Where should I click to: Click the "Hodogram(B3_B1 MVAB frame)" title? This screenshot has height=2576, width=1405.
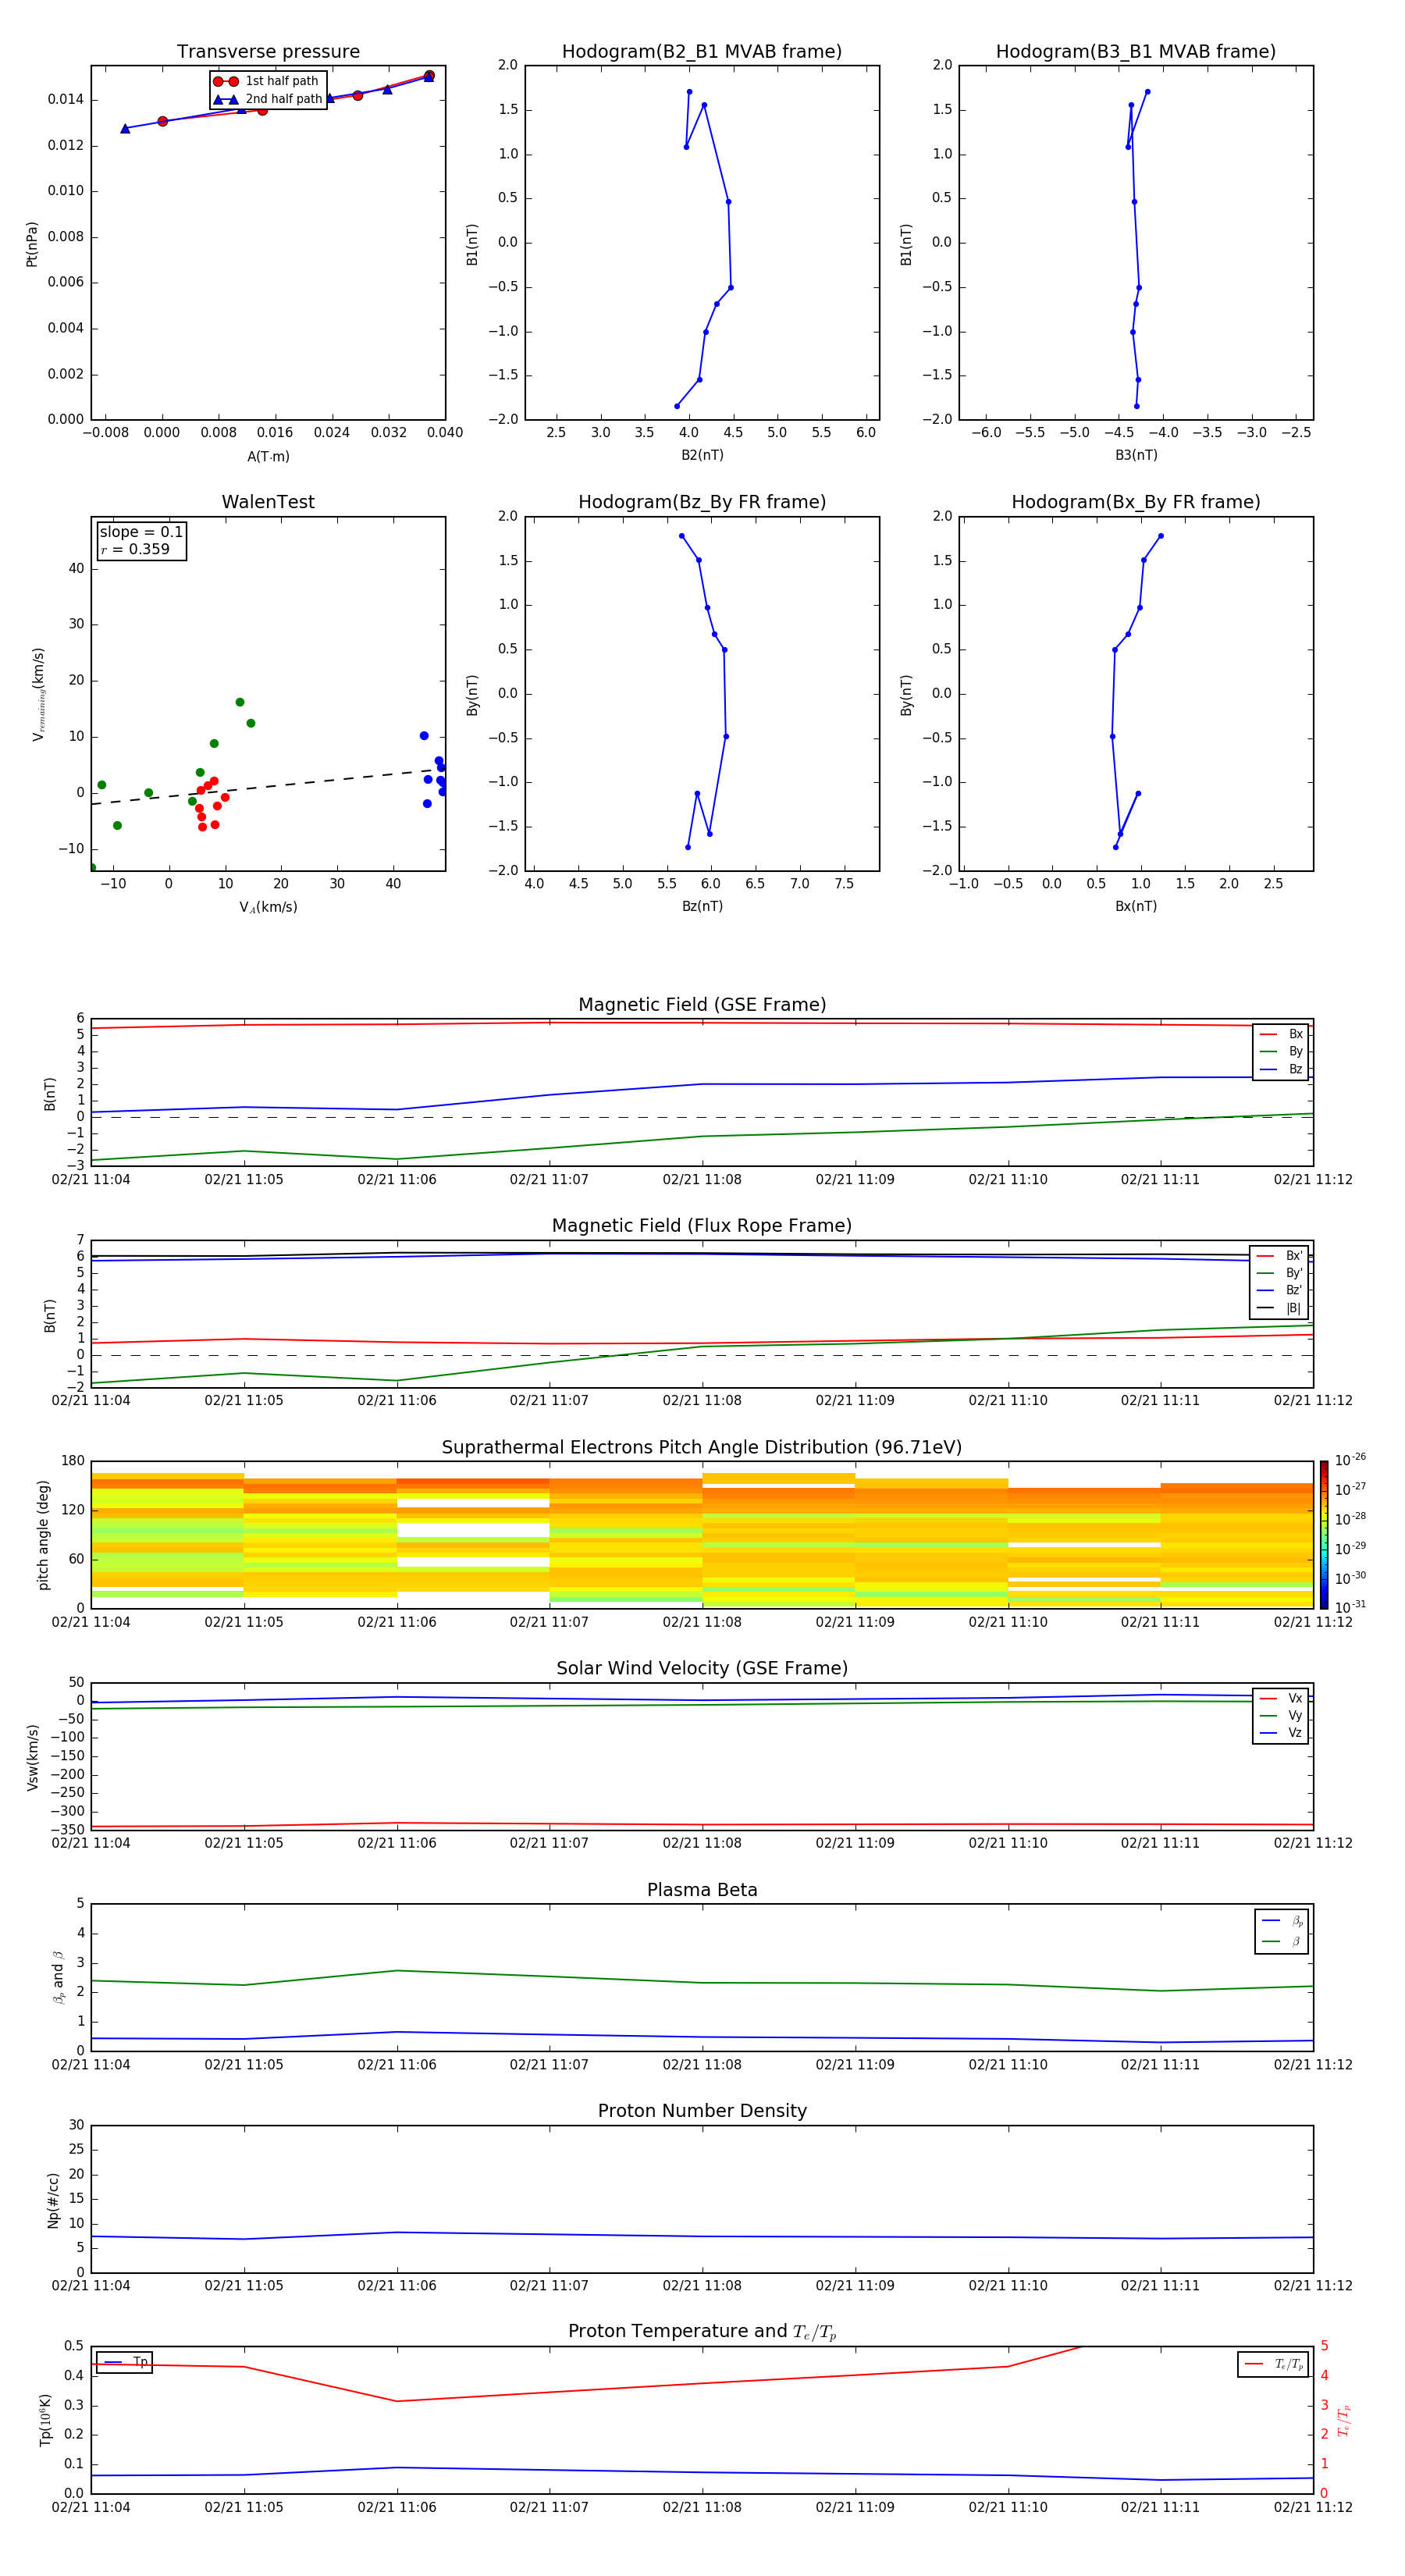[1136, 52]
